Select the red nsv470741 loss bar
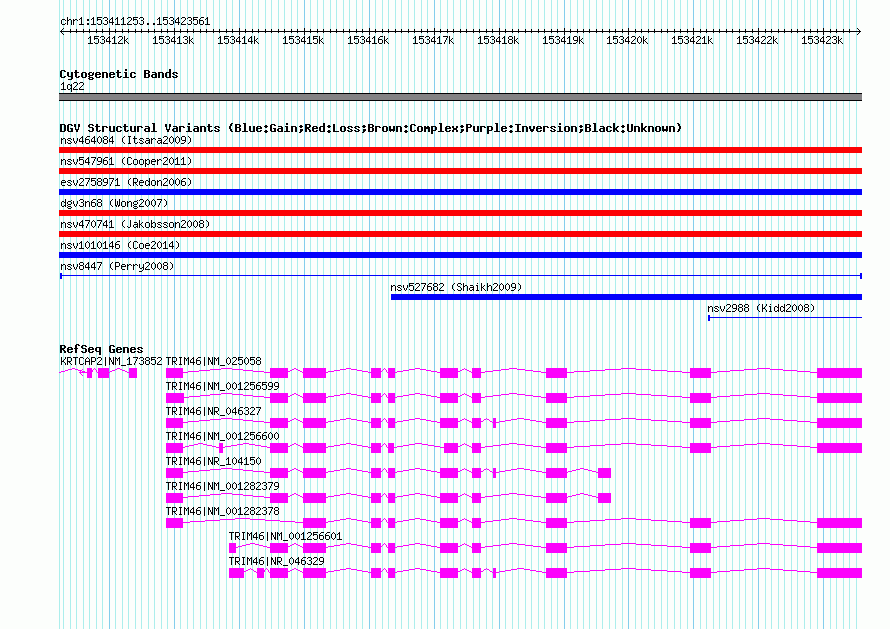The width and height of the screenshot is (890, 629). (x=460, y=234)
